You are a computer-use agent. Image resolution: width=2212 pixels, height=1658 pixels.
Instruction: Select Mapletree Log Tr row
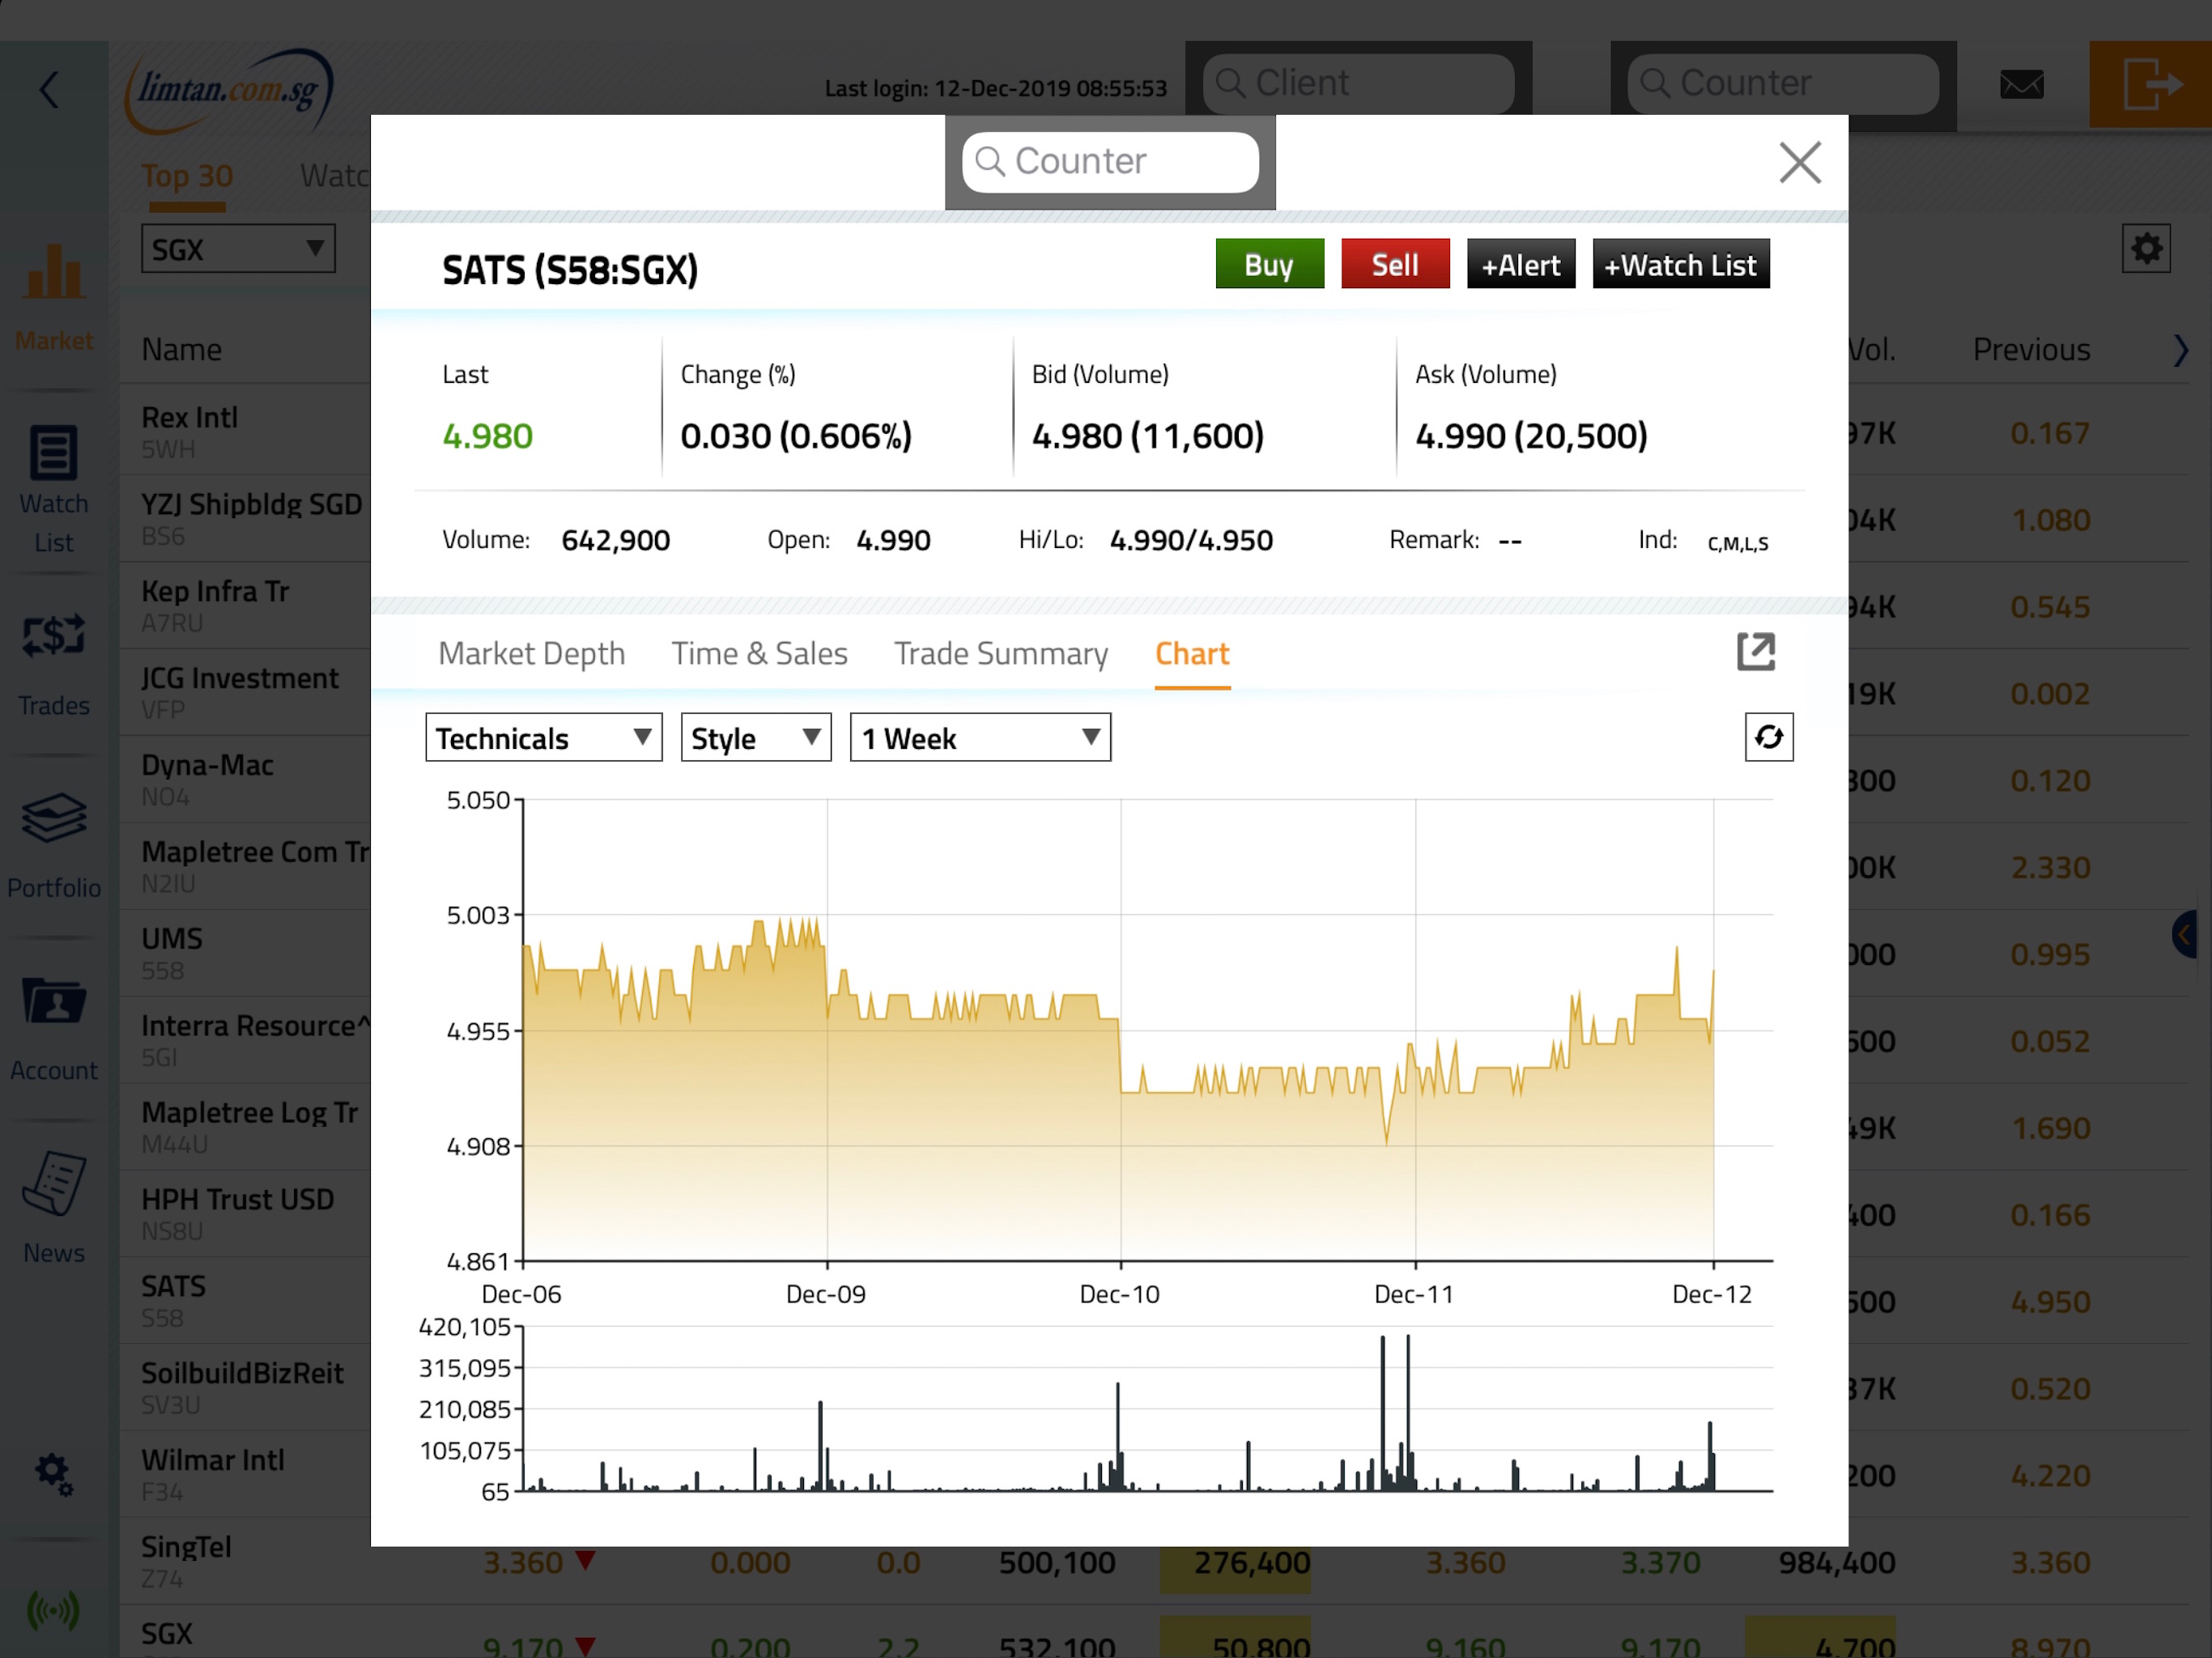[245, 1127]
